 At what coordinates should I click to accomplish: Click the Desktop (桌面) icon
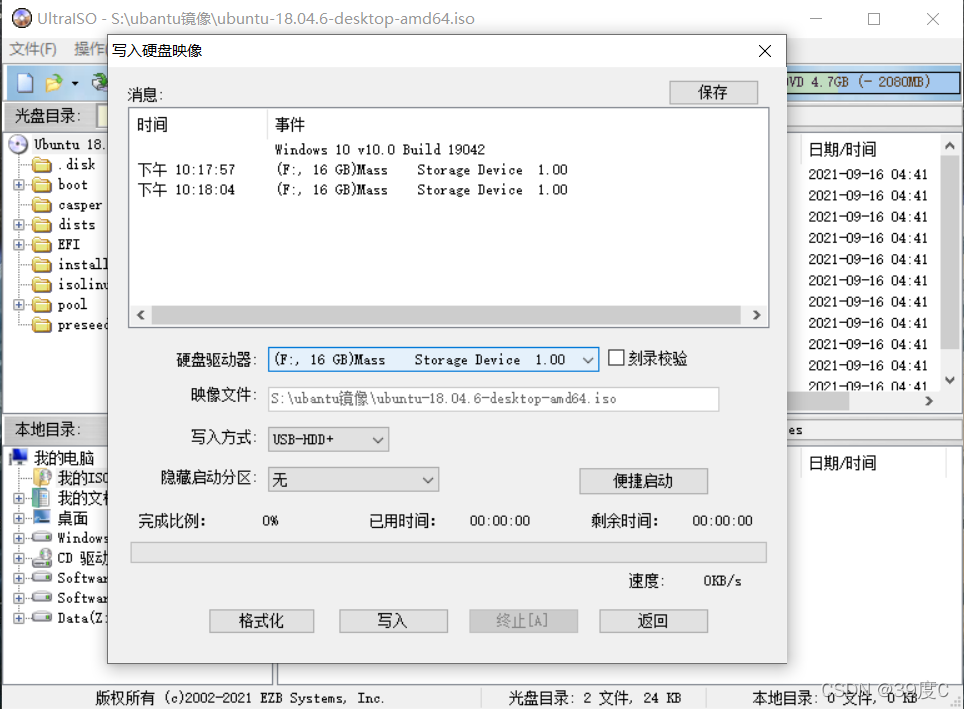(42, 517)
